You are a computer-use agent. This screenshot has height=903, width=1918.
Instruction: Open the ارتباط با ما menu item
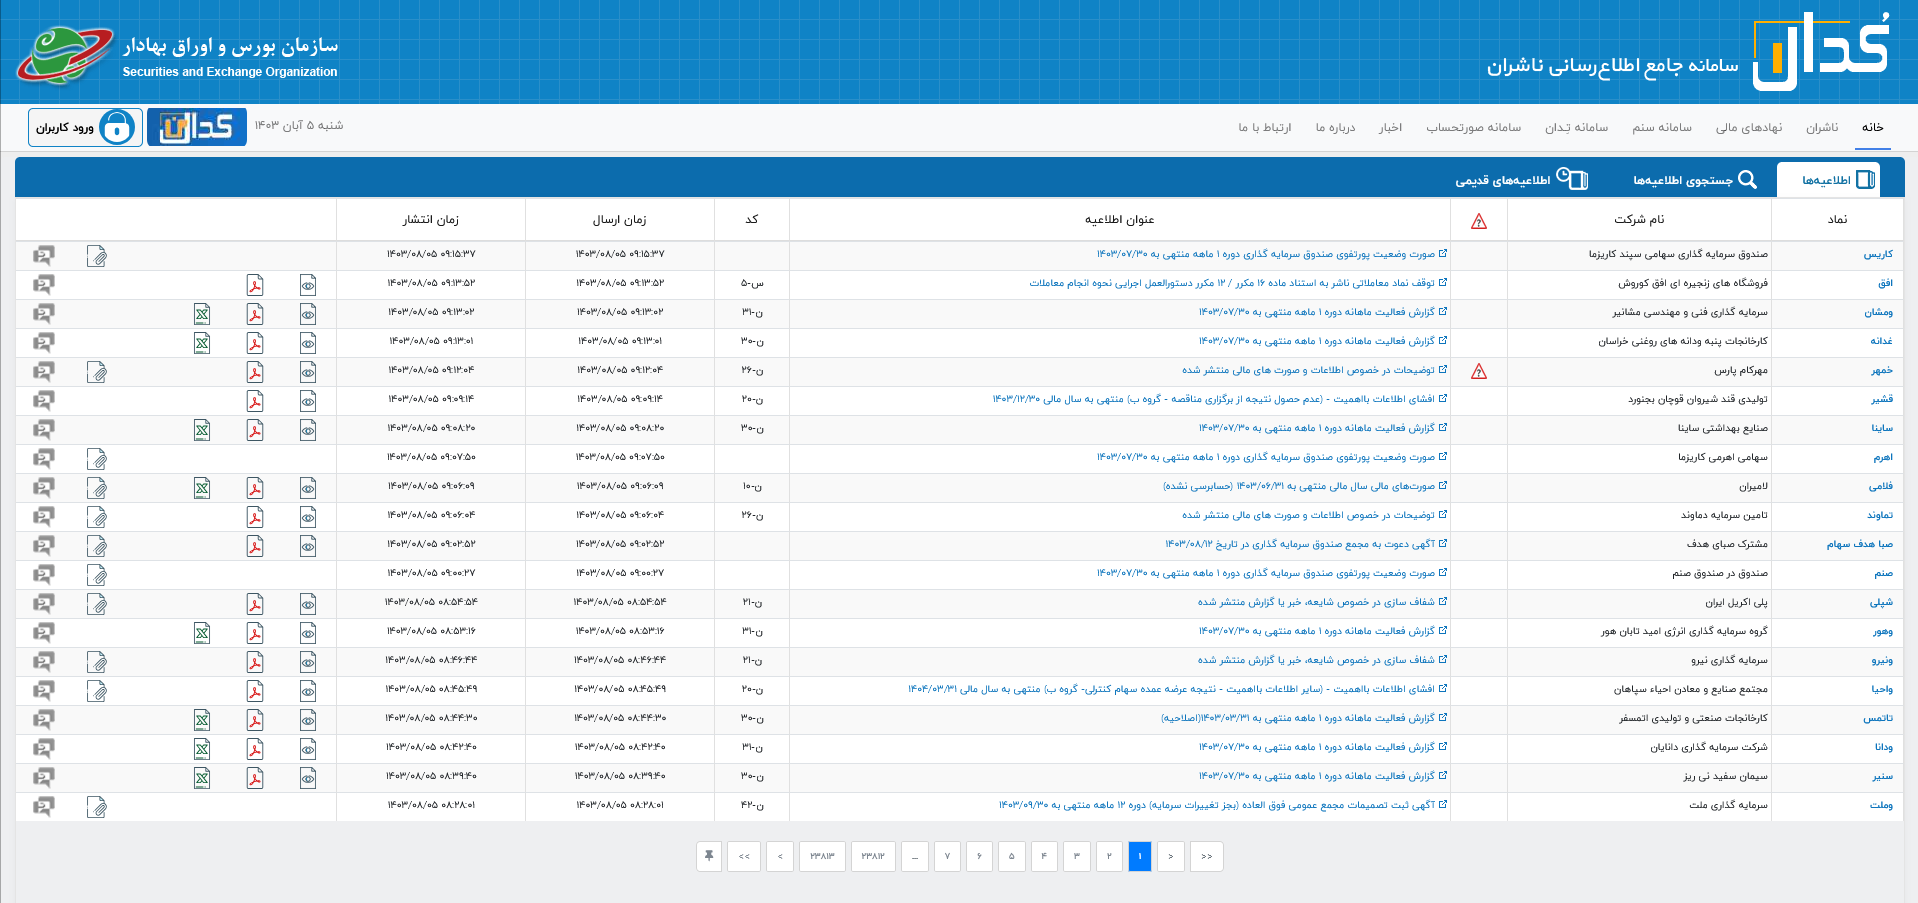pyautogui.click(x=1265, y=127)
